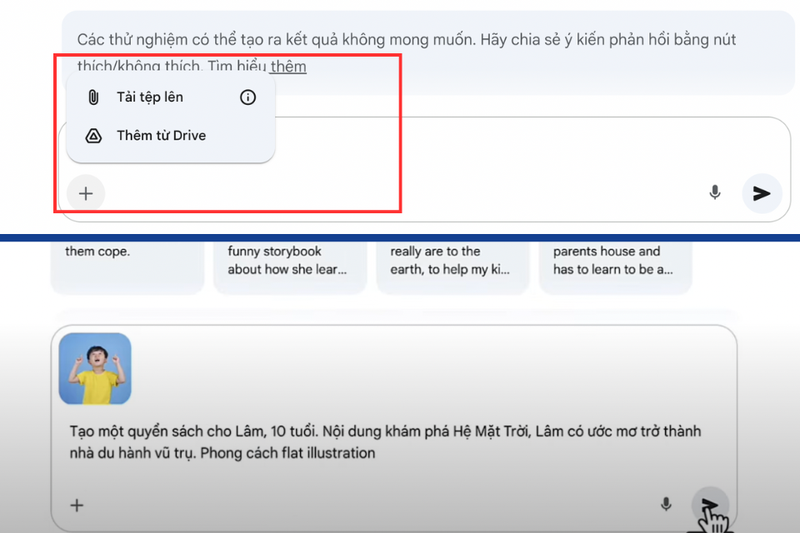Image resolution: width=800 pixels, height=533 pixels.
Task: Click the plus button in the upper prompt box
Action: pos(86,193)
